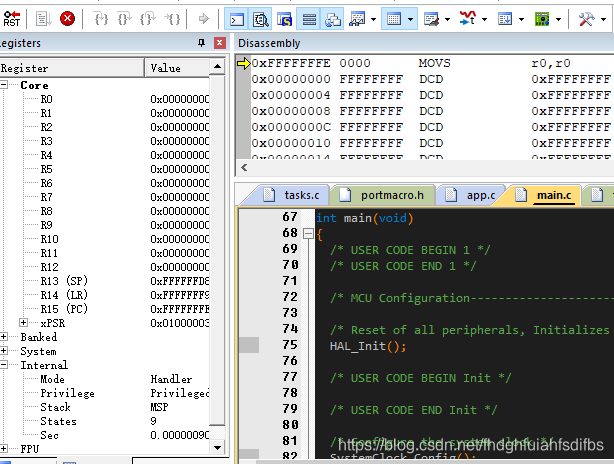Click the Step Out debug icon
This screenshot has height=464, width=614.
point(148,19)
